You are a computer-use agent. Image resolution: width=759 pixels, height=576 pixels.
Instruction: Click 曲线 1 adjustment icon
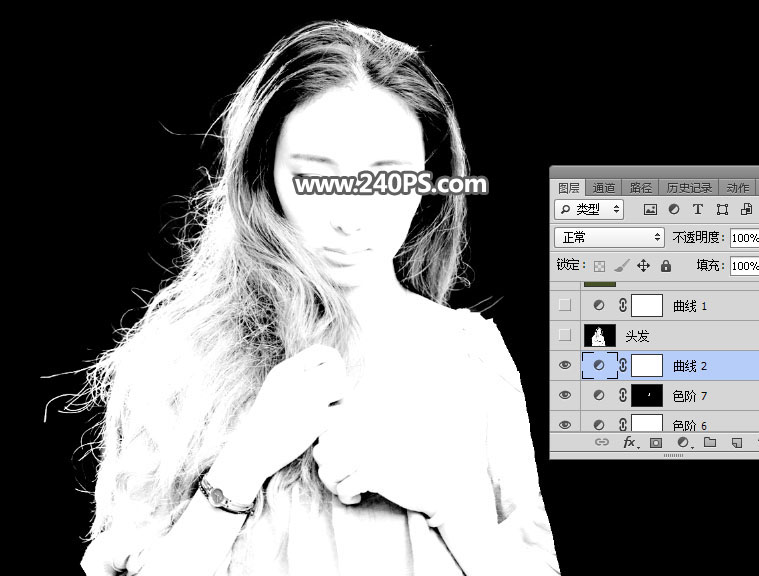(x=599, y=305)
